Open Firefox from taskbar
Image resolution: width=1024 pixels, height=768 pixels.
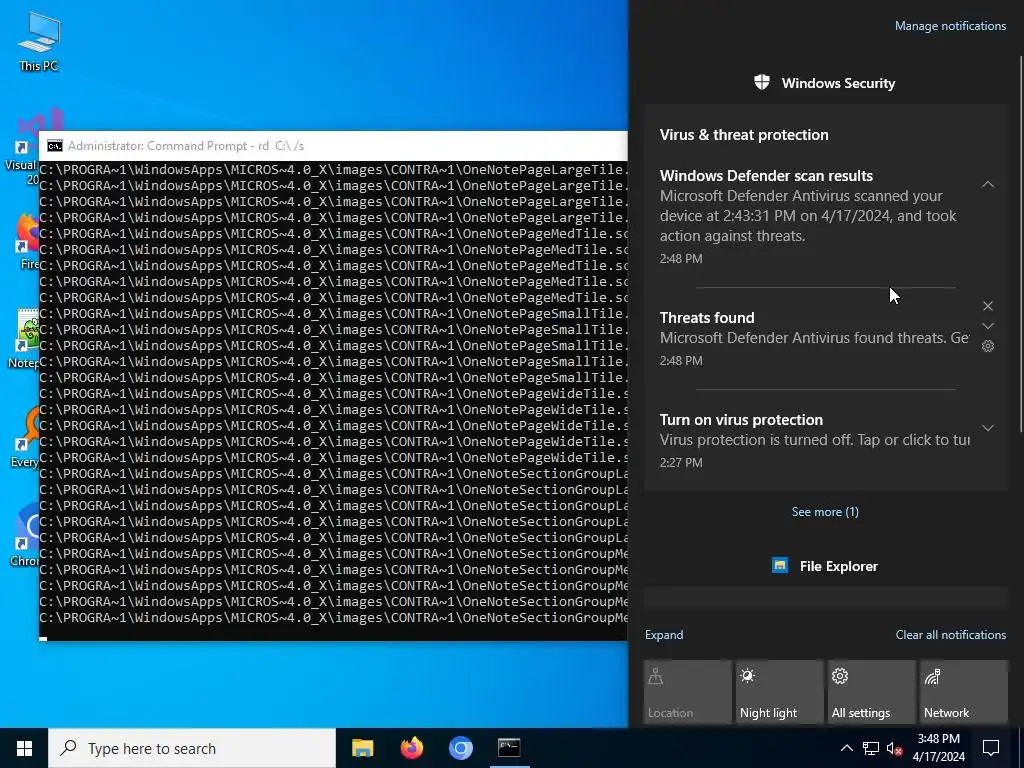(x=411, y=748)
